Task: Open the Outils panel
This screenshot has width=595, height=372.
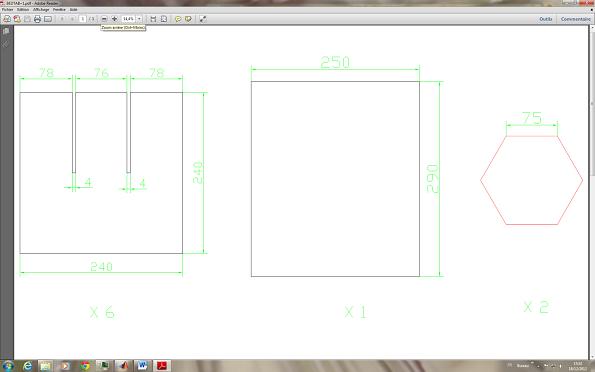Action: click(x=546, y=19)
